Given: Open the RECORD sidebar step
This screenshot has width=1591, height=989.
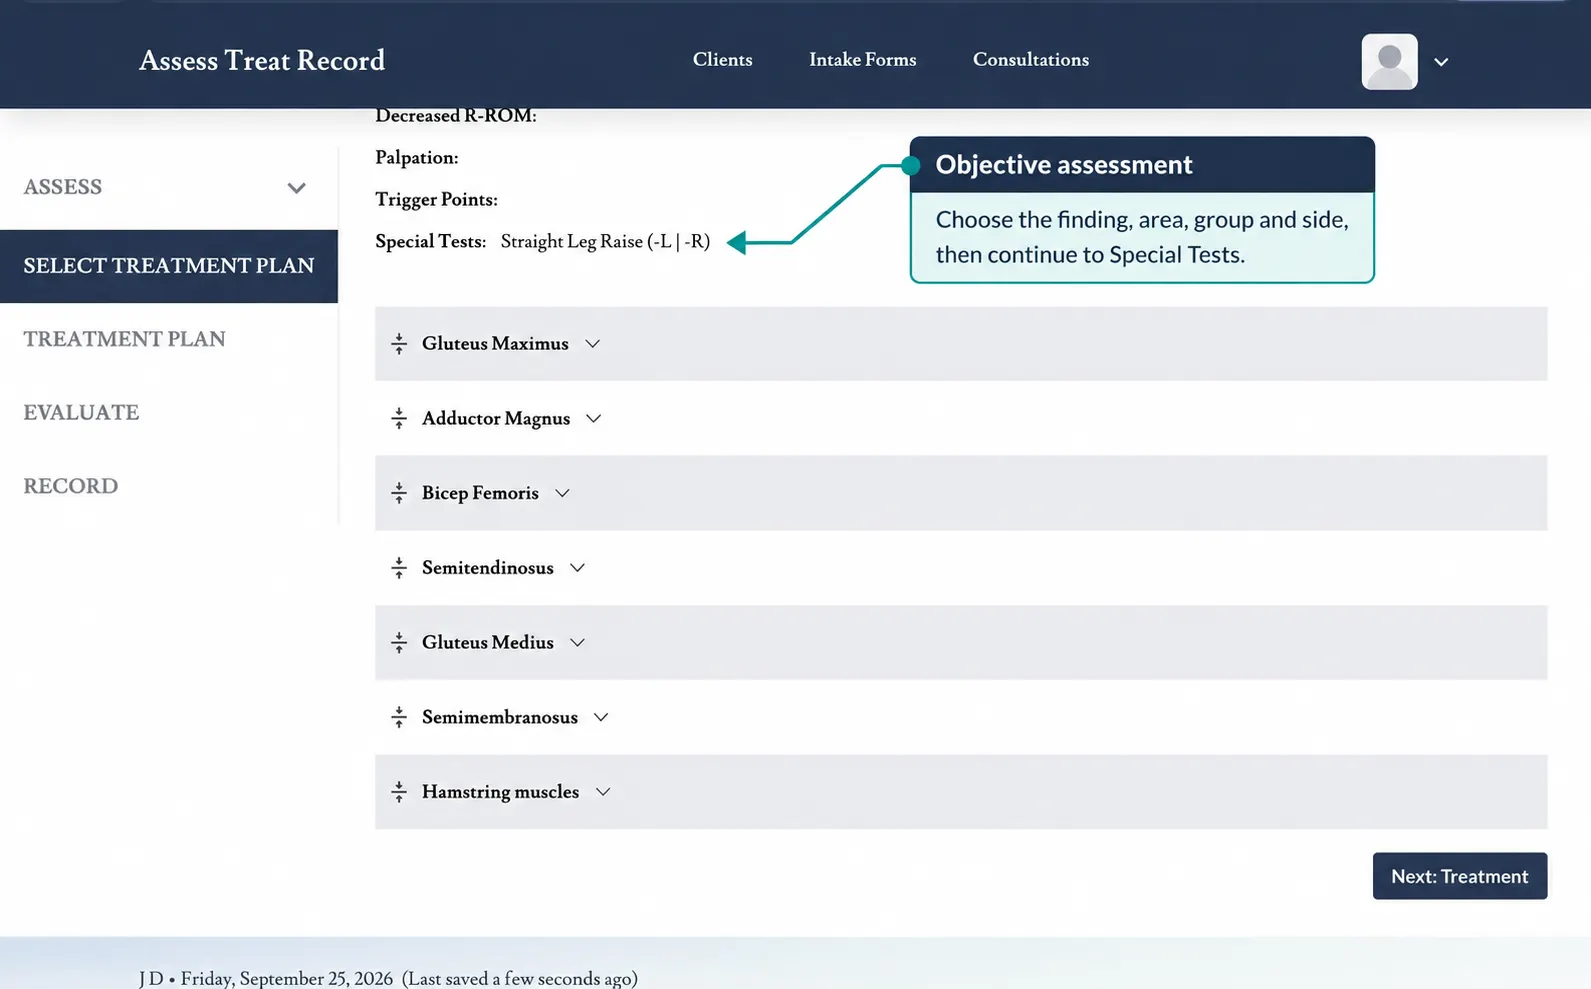Looking at the screenshot, I should pos(71,486).
